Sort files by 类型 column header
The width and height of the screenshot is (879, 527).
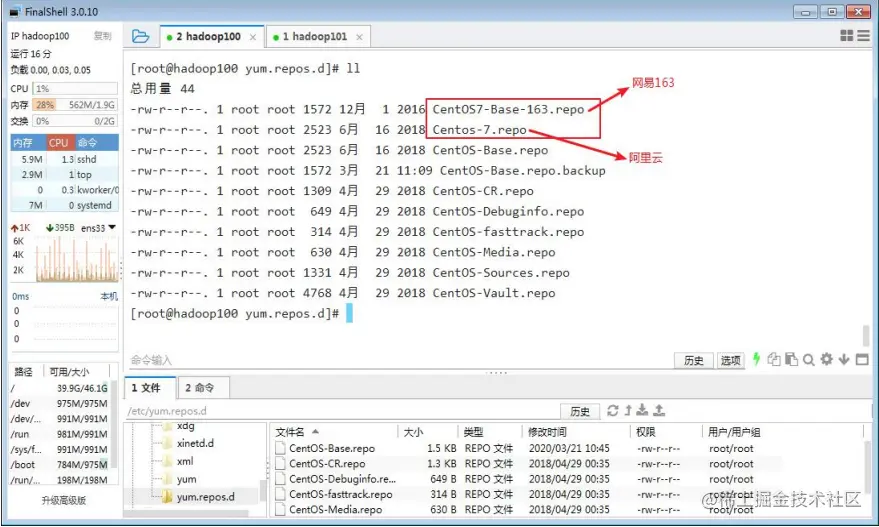pyautogui.click(x=490, y=432)
